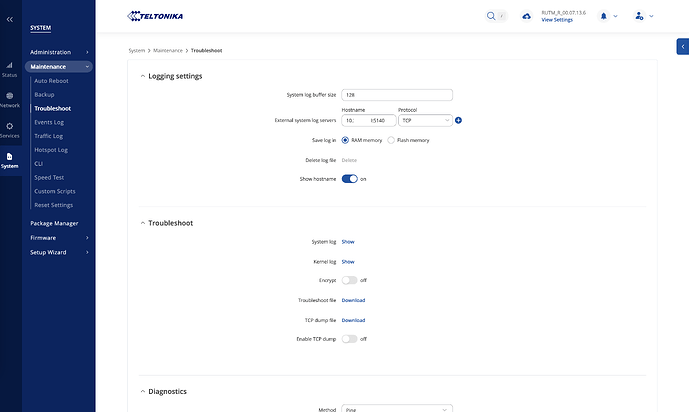
Task: Collapse the Maintenance menu
Action: pos(59,66)
